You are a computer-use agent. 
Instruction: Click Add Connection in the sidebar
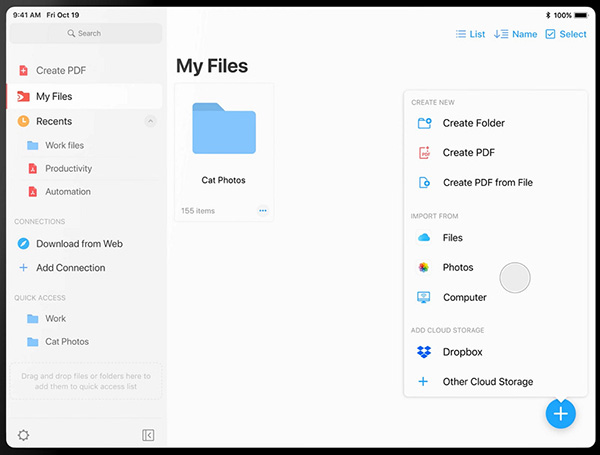coord(70,268)
